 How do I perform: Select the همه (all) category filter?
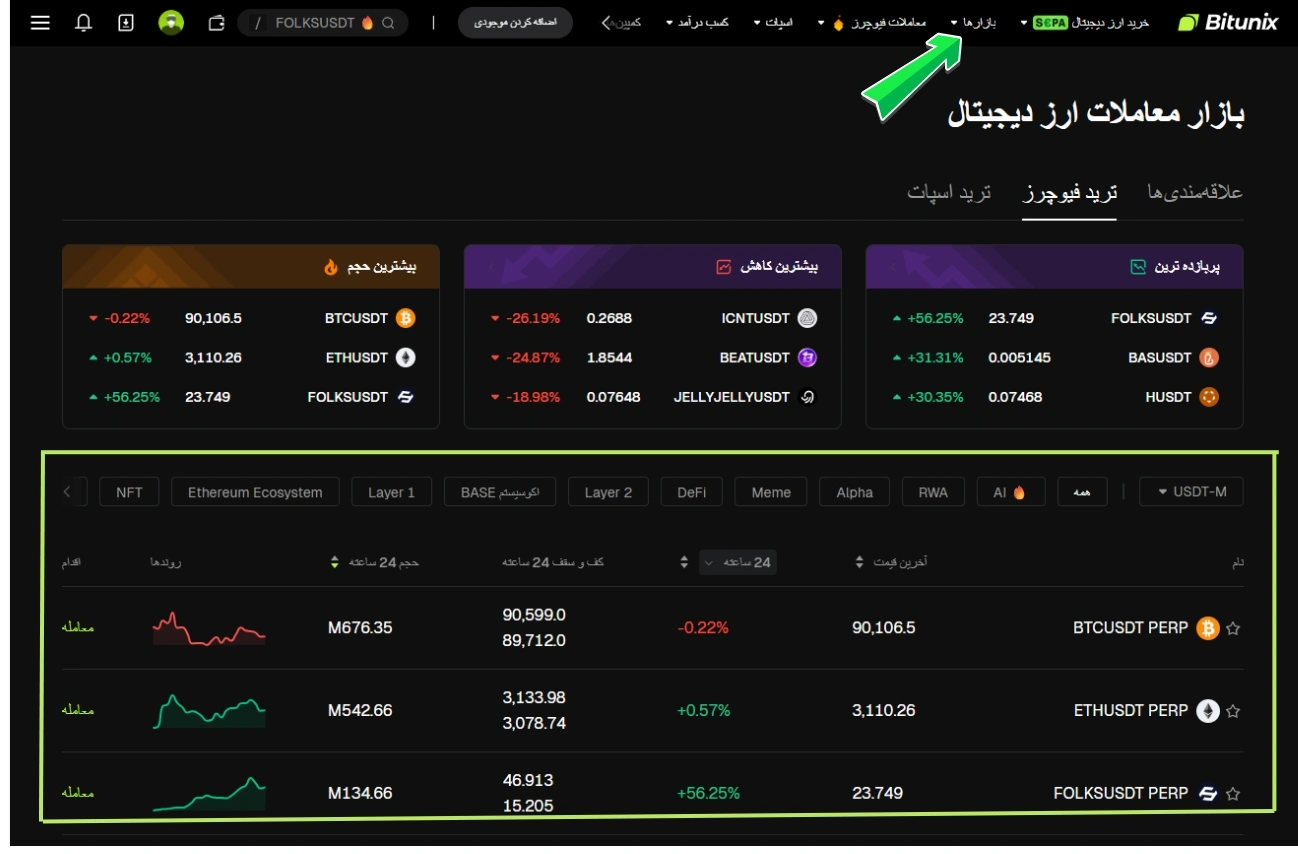click(1082, 492)
